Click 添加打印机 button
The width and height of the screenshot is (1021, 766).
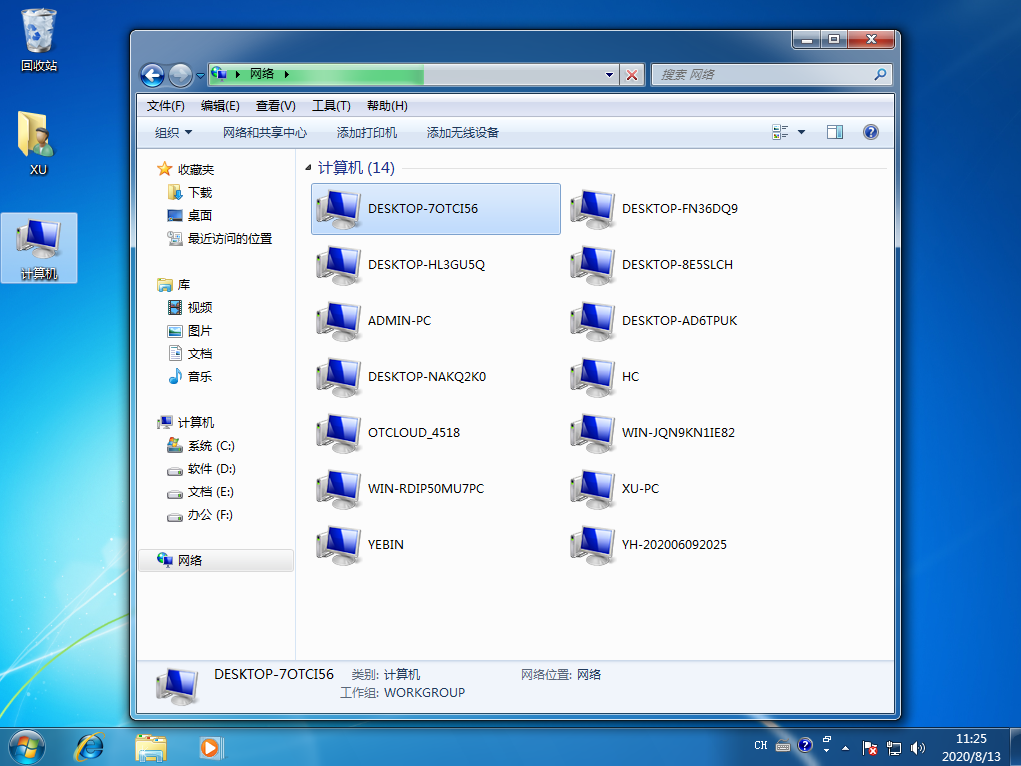click(367, 133)
